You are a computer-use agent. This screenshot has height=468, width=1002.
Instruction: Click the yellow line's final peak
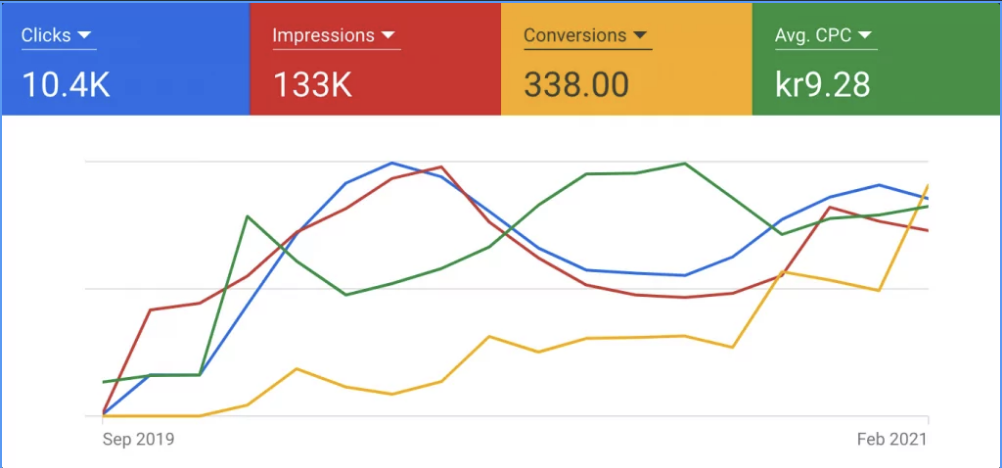click(x=928, y=186)
